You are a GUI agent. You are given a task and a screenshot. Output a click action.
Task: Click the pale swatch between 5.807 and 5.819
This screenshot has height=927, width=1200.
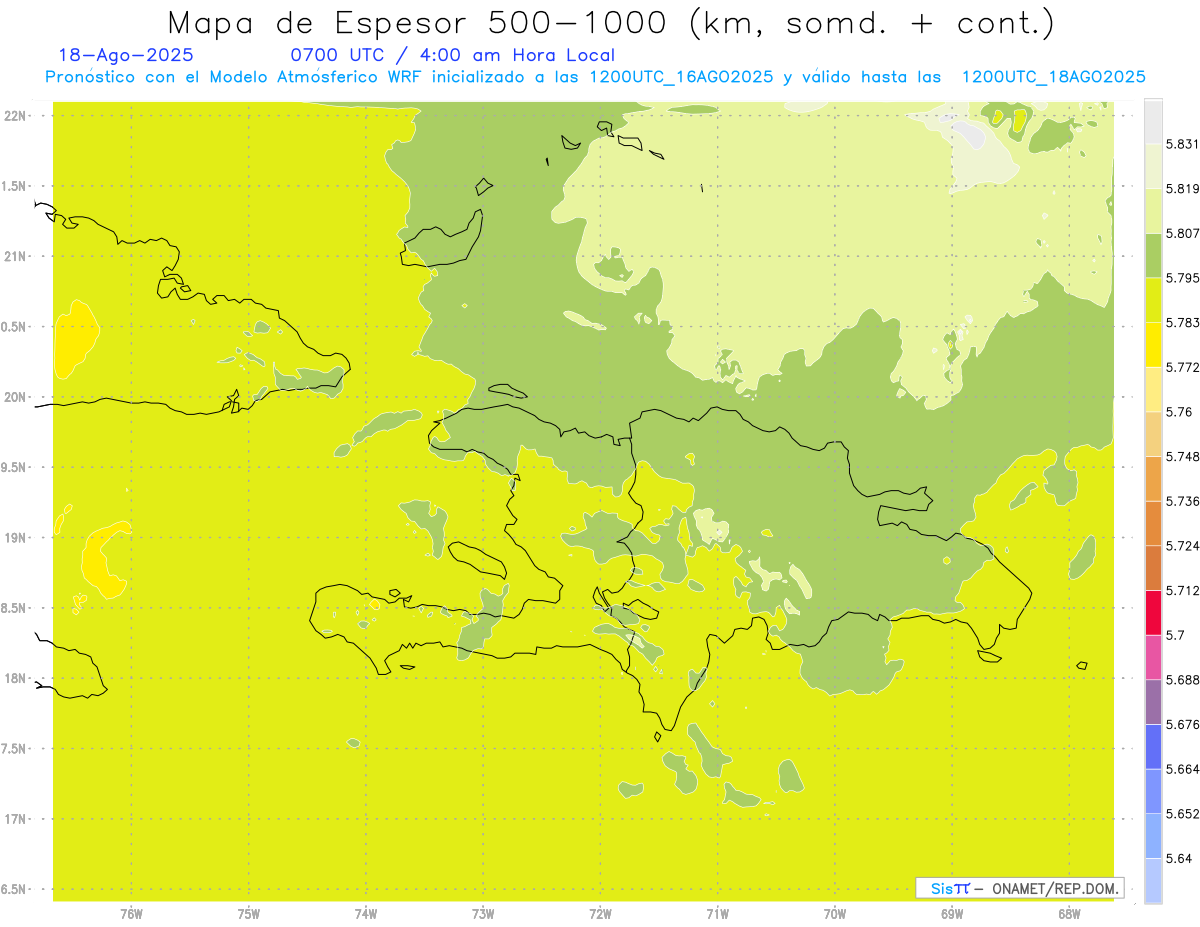pyautogui.click(x=1153, y=211)
